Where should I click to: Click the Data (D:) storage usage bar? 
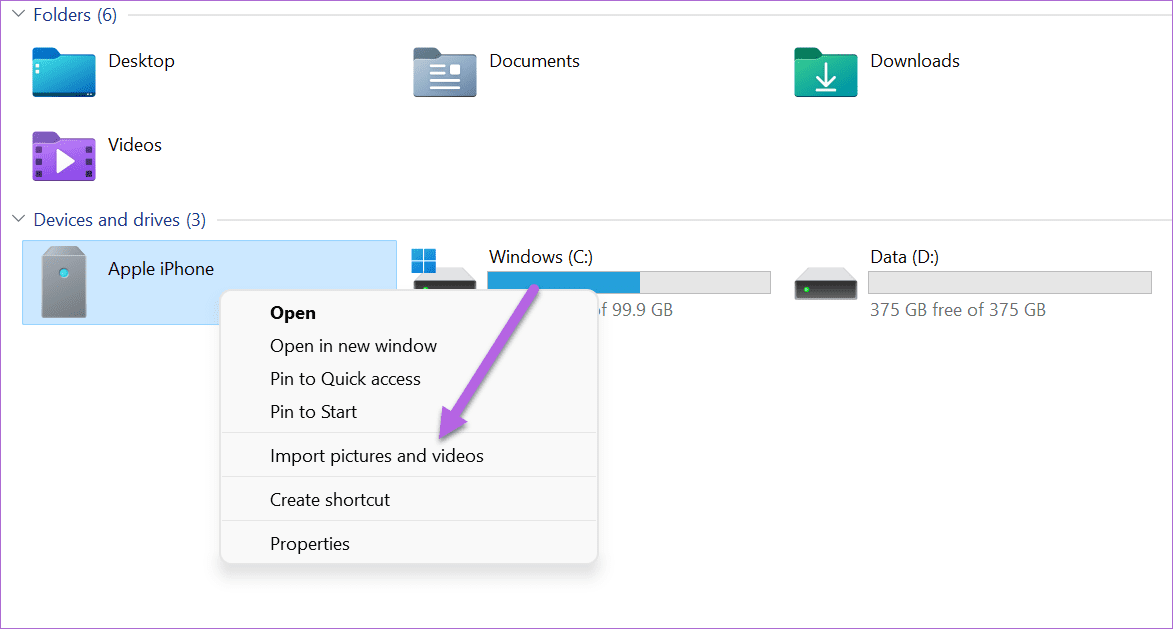point(1009,282)
